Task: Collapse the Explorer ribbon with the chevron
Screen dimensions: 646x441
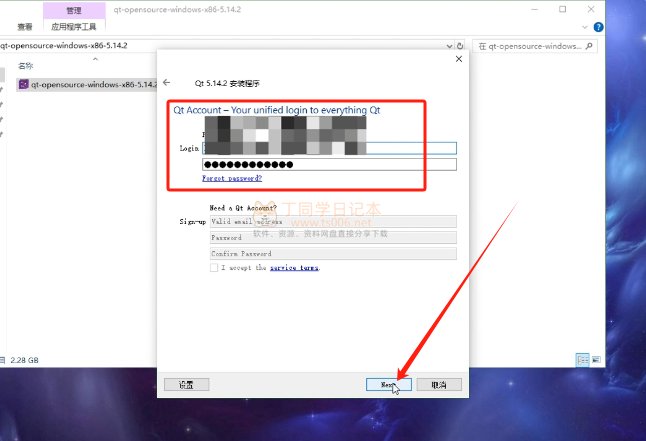Action: click(583, 27)
